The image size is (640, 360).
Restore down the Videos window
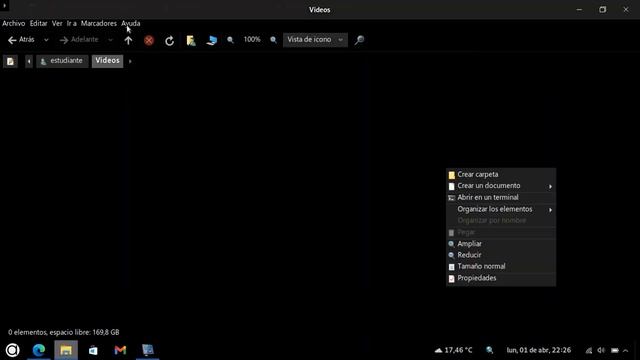(x=602, y=9)
